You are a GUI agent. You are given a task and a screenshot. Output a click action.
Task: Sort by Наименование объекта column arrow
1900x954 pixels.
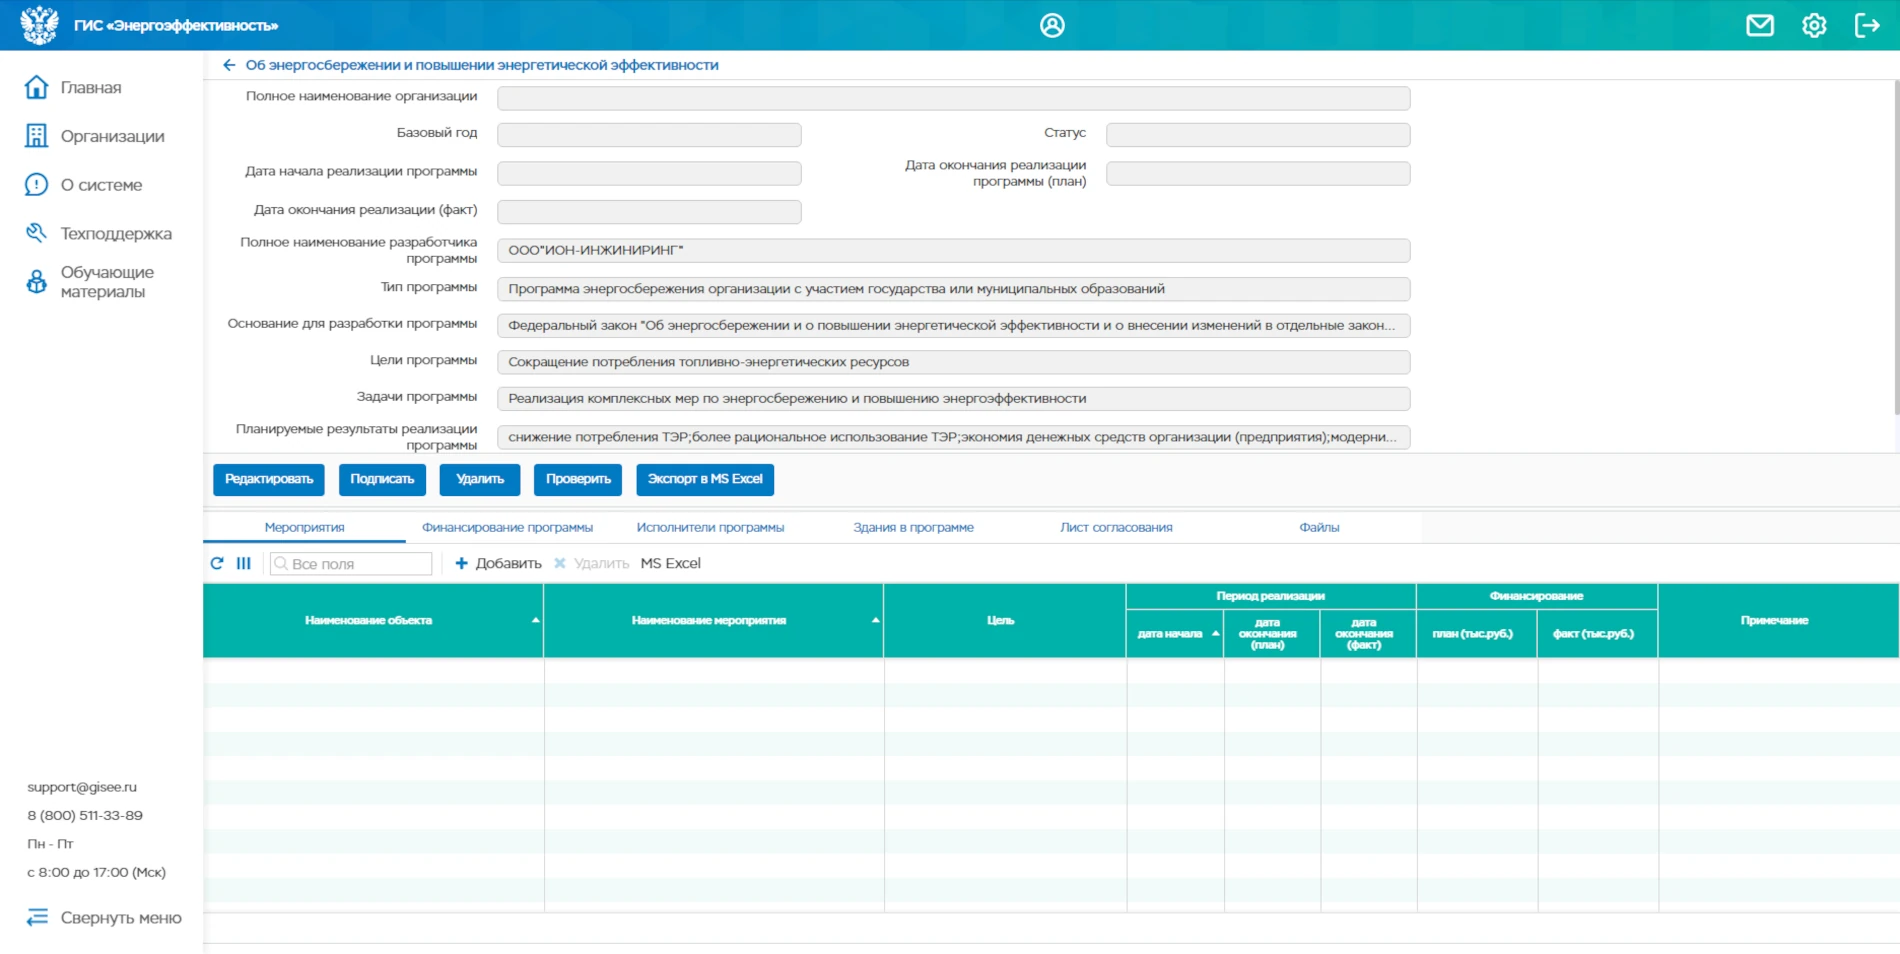[535, 620]
